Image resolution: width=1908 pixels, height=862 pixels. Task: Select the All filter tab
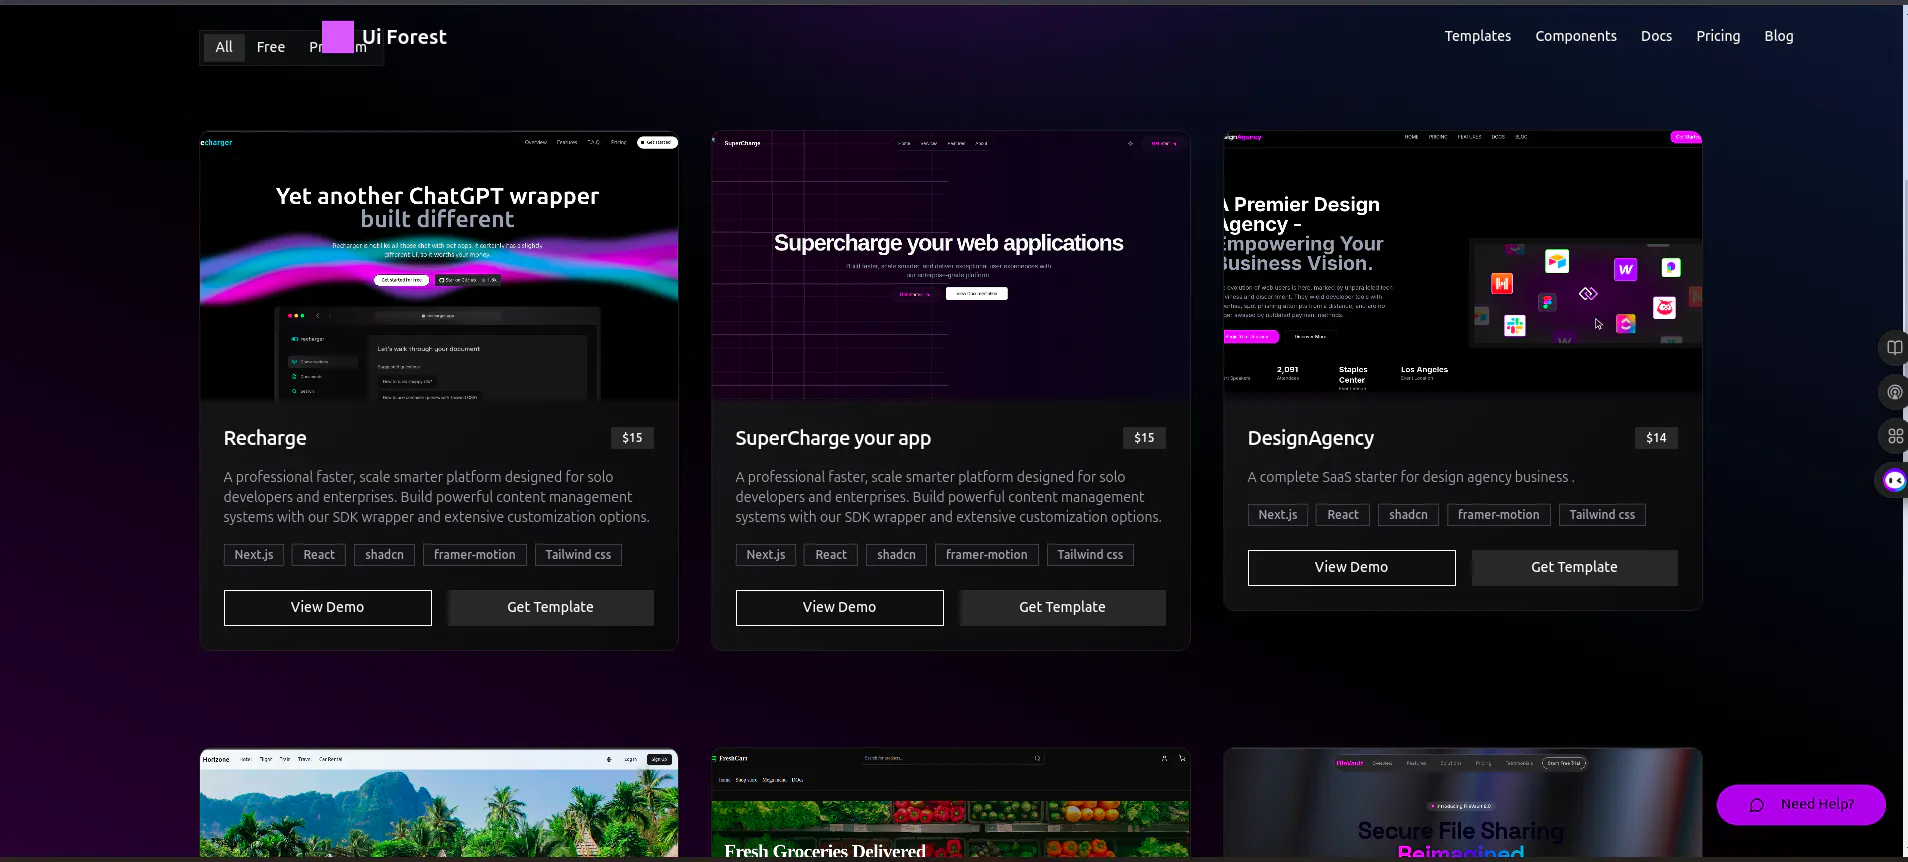pyautogui.click(x=224, y=47)
